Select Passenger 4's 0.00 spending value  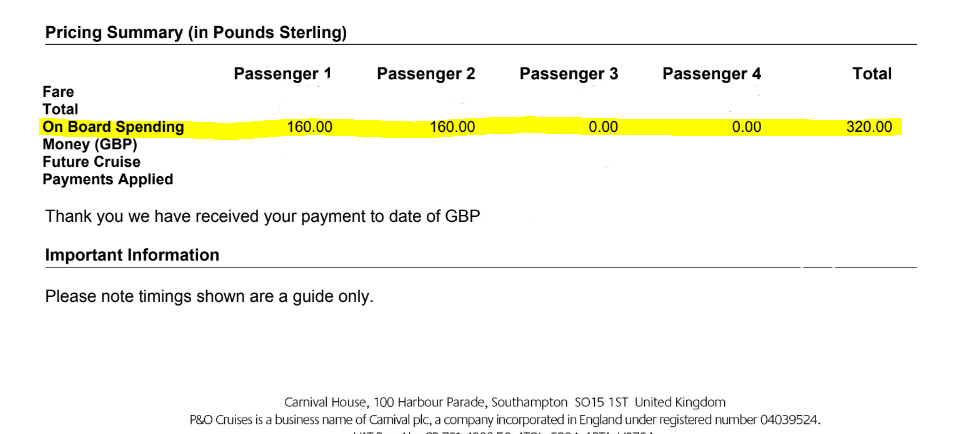click(x=746, y=127)
